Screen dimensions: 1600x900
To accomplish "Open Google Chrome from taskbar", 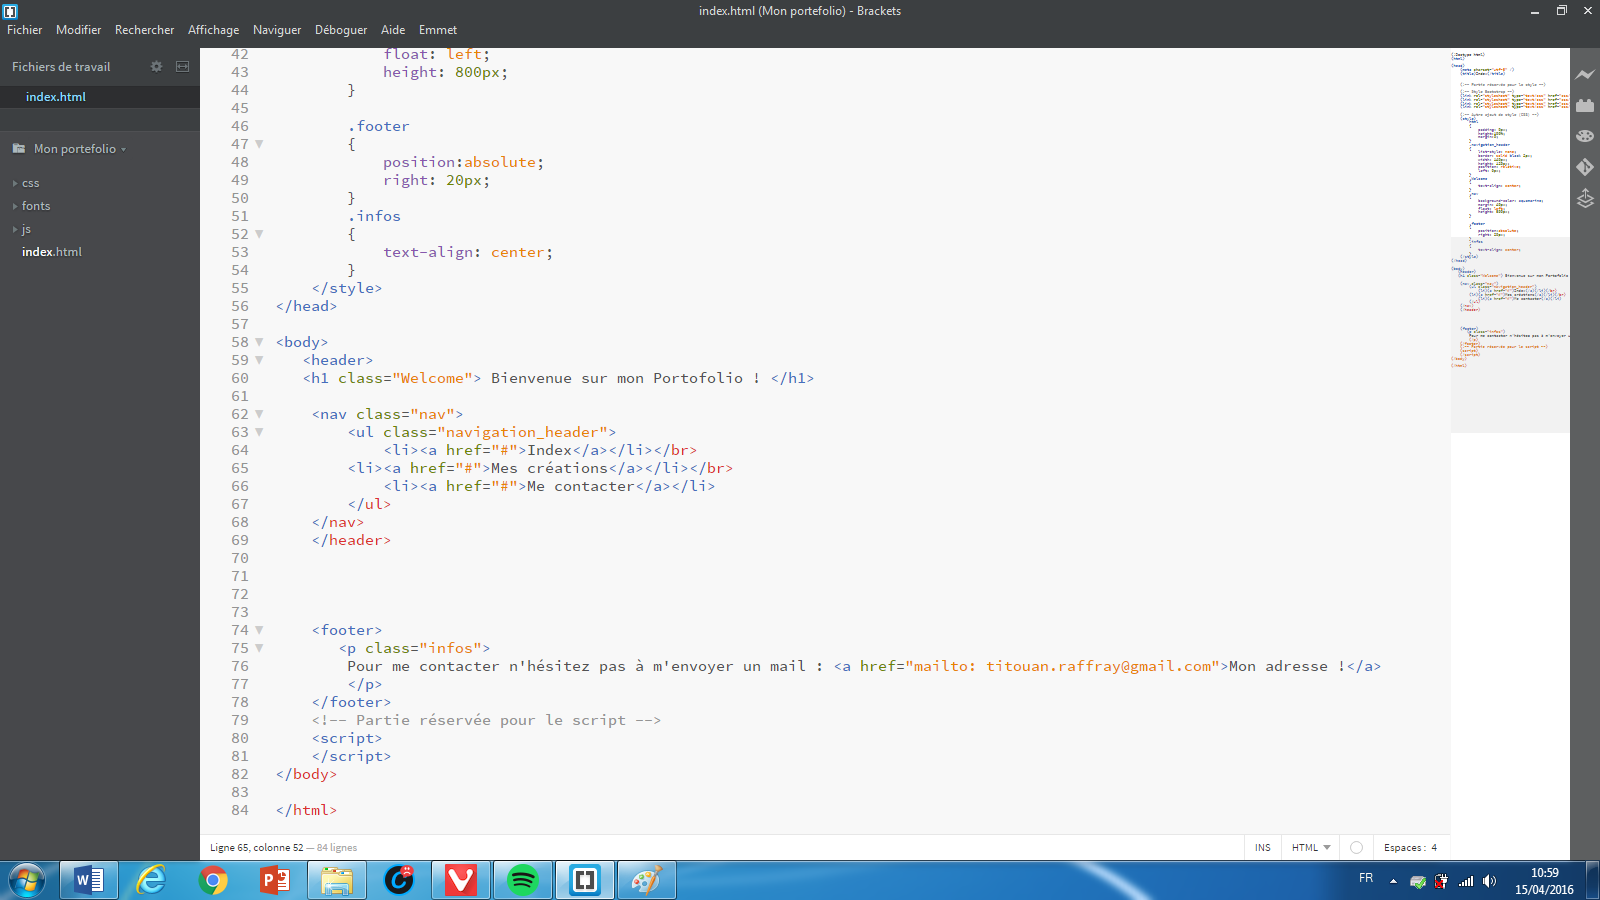I will coord(213,880).
